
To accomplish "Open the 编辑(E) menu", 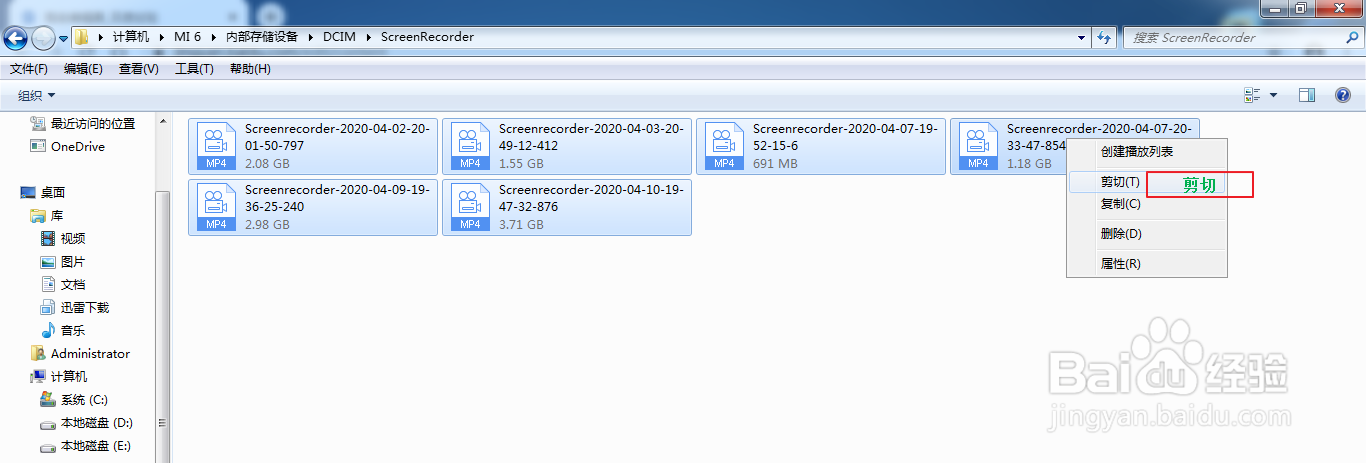I will click(83, 69).
